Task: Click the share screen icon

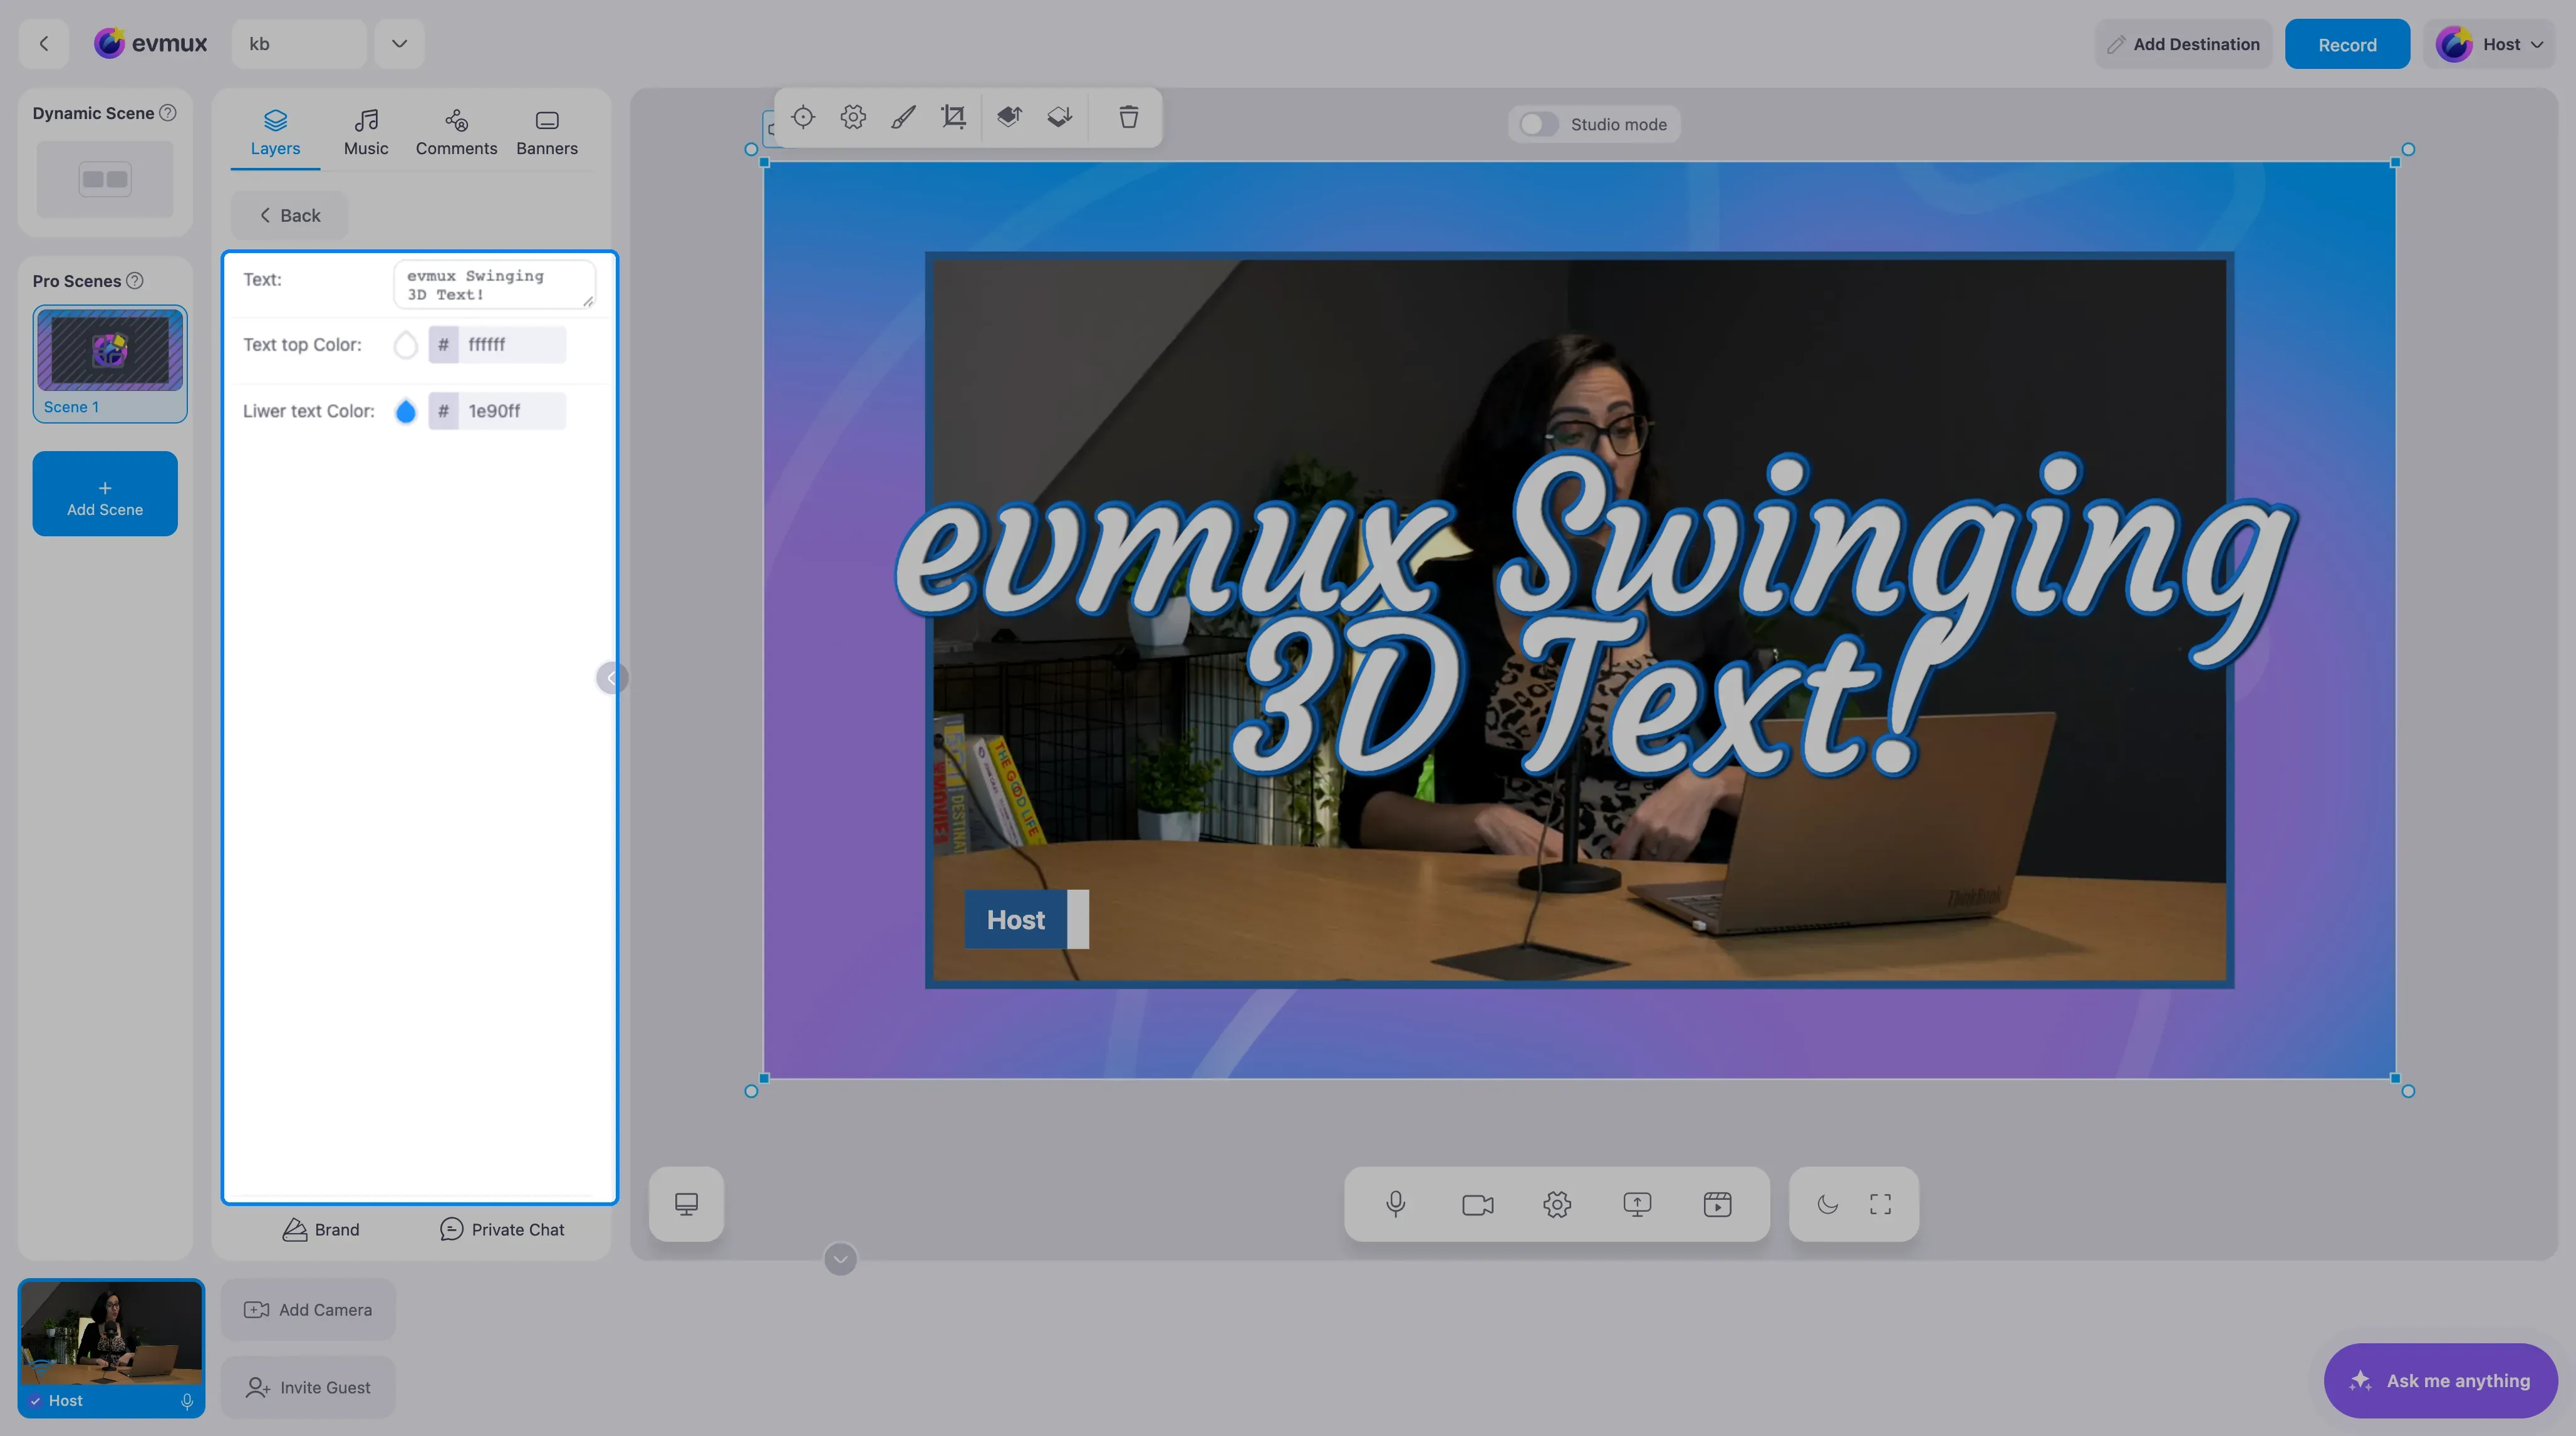Action: click(x=1637, y=1204)
